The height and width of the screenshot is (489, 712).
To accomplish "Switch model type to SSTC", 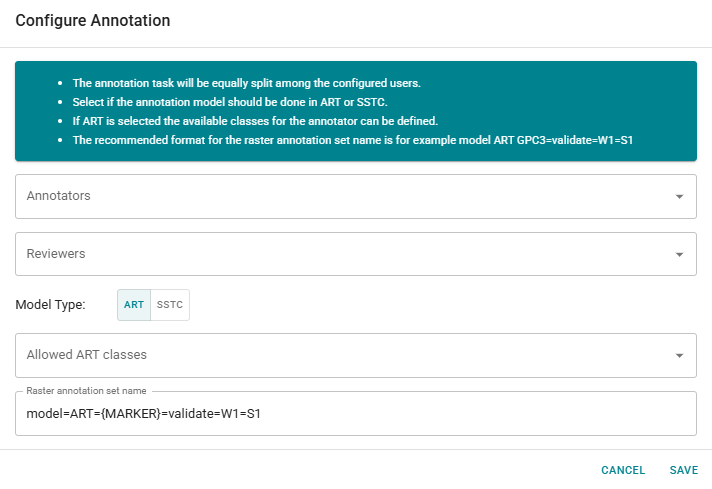I will point(170,305).
